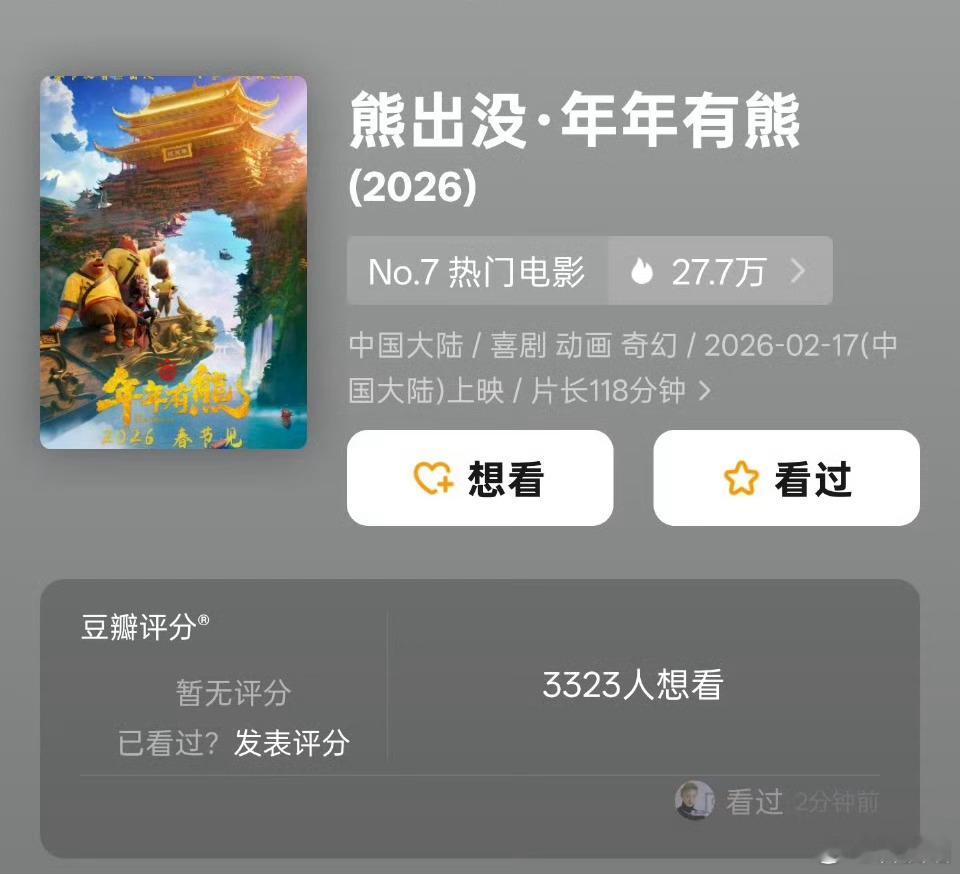Click the flame popularity icon
Image resolution: width=960 pixels, height=874 pixels.
(642, 271)
